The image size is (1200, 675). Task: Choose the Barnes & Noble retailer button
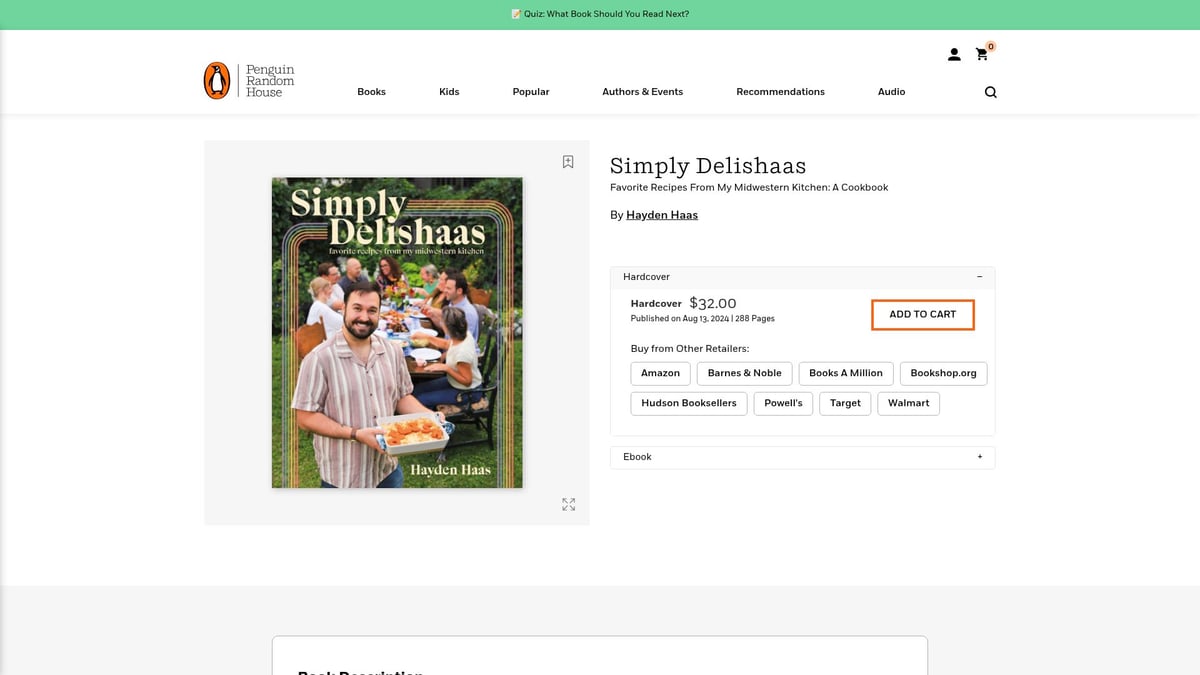[744, 373]
